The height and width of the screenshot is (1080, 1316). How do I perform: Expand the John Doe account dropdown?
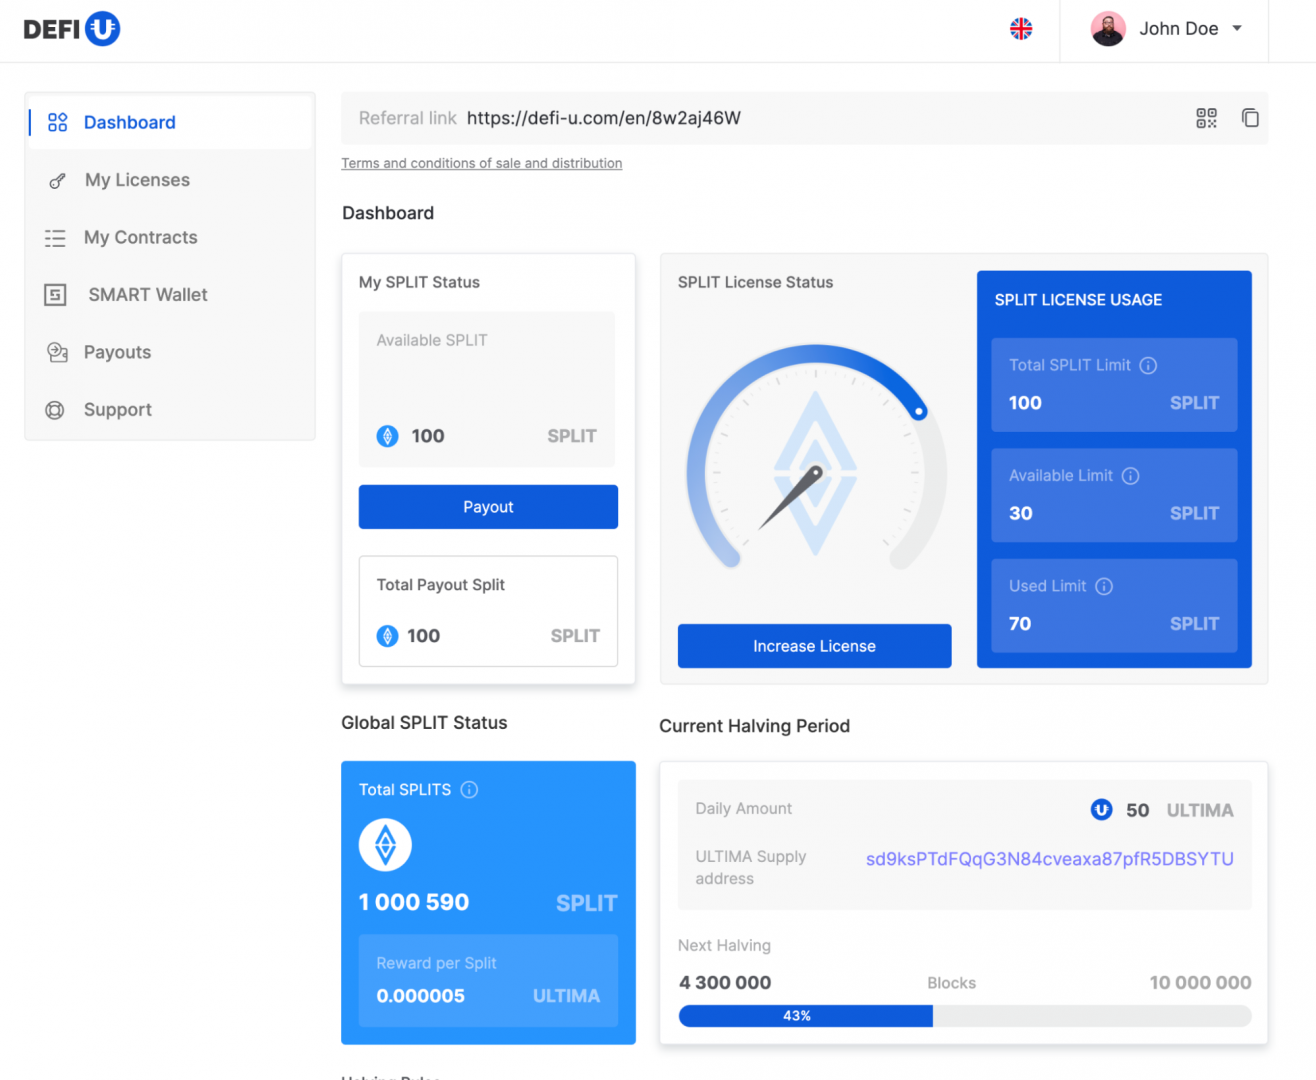click(x=1237, y=29)
